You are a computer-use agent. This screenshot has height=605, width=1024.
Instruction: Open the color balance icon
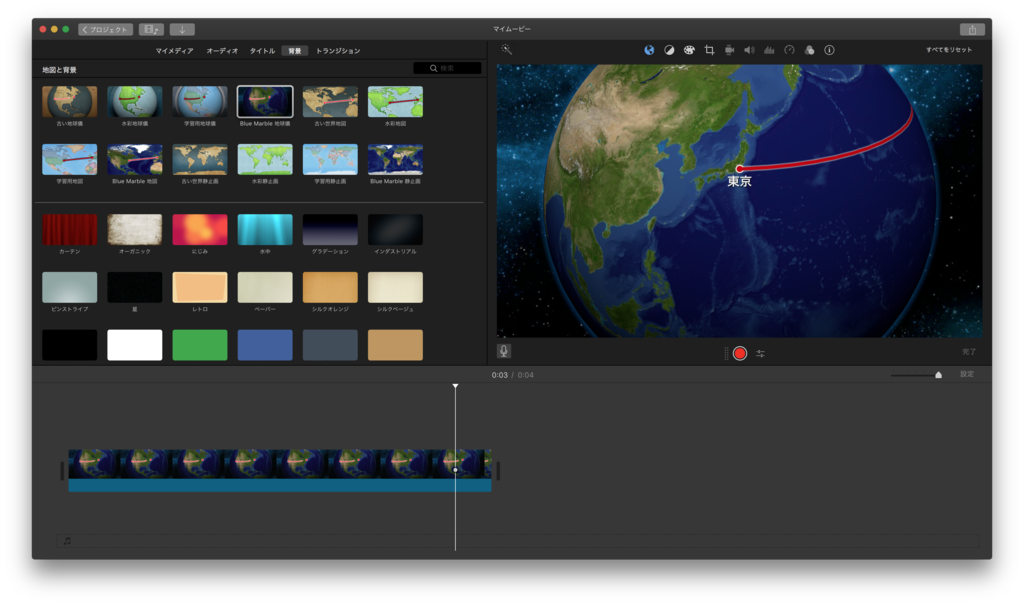point(669,50)
